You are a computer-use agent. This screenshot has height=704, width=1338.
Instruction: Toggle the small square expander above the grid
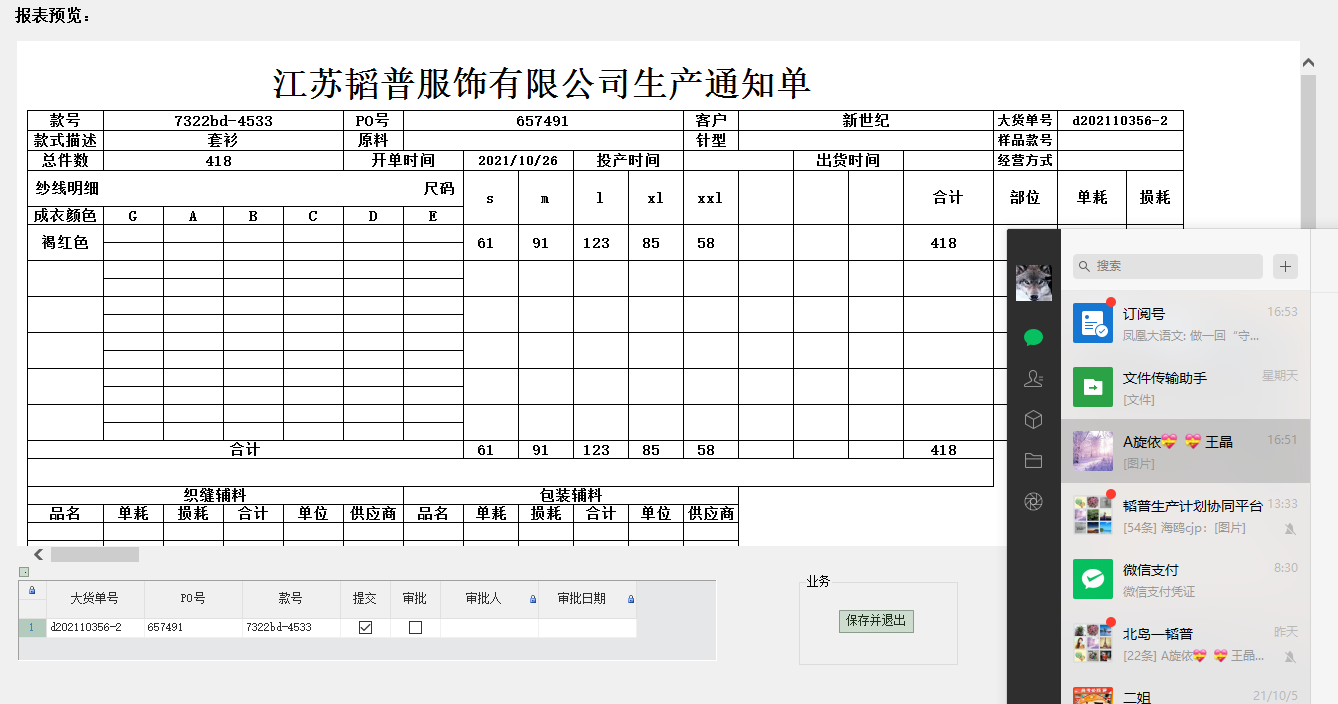(x=24, y=572)
